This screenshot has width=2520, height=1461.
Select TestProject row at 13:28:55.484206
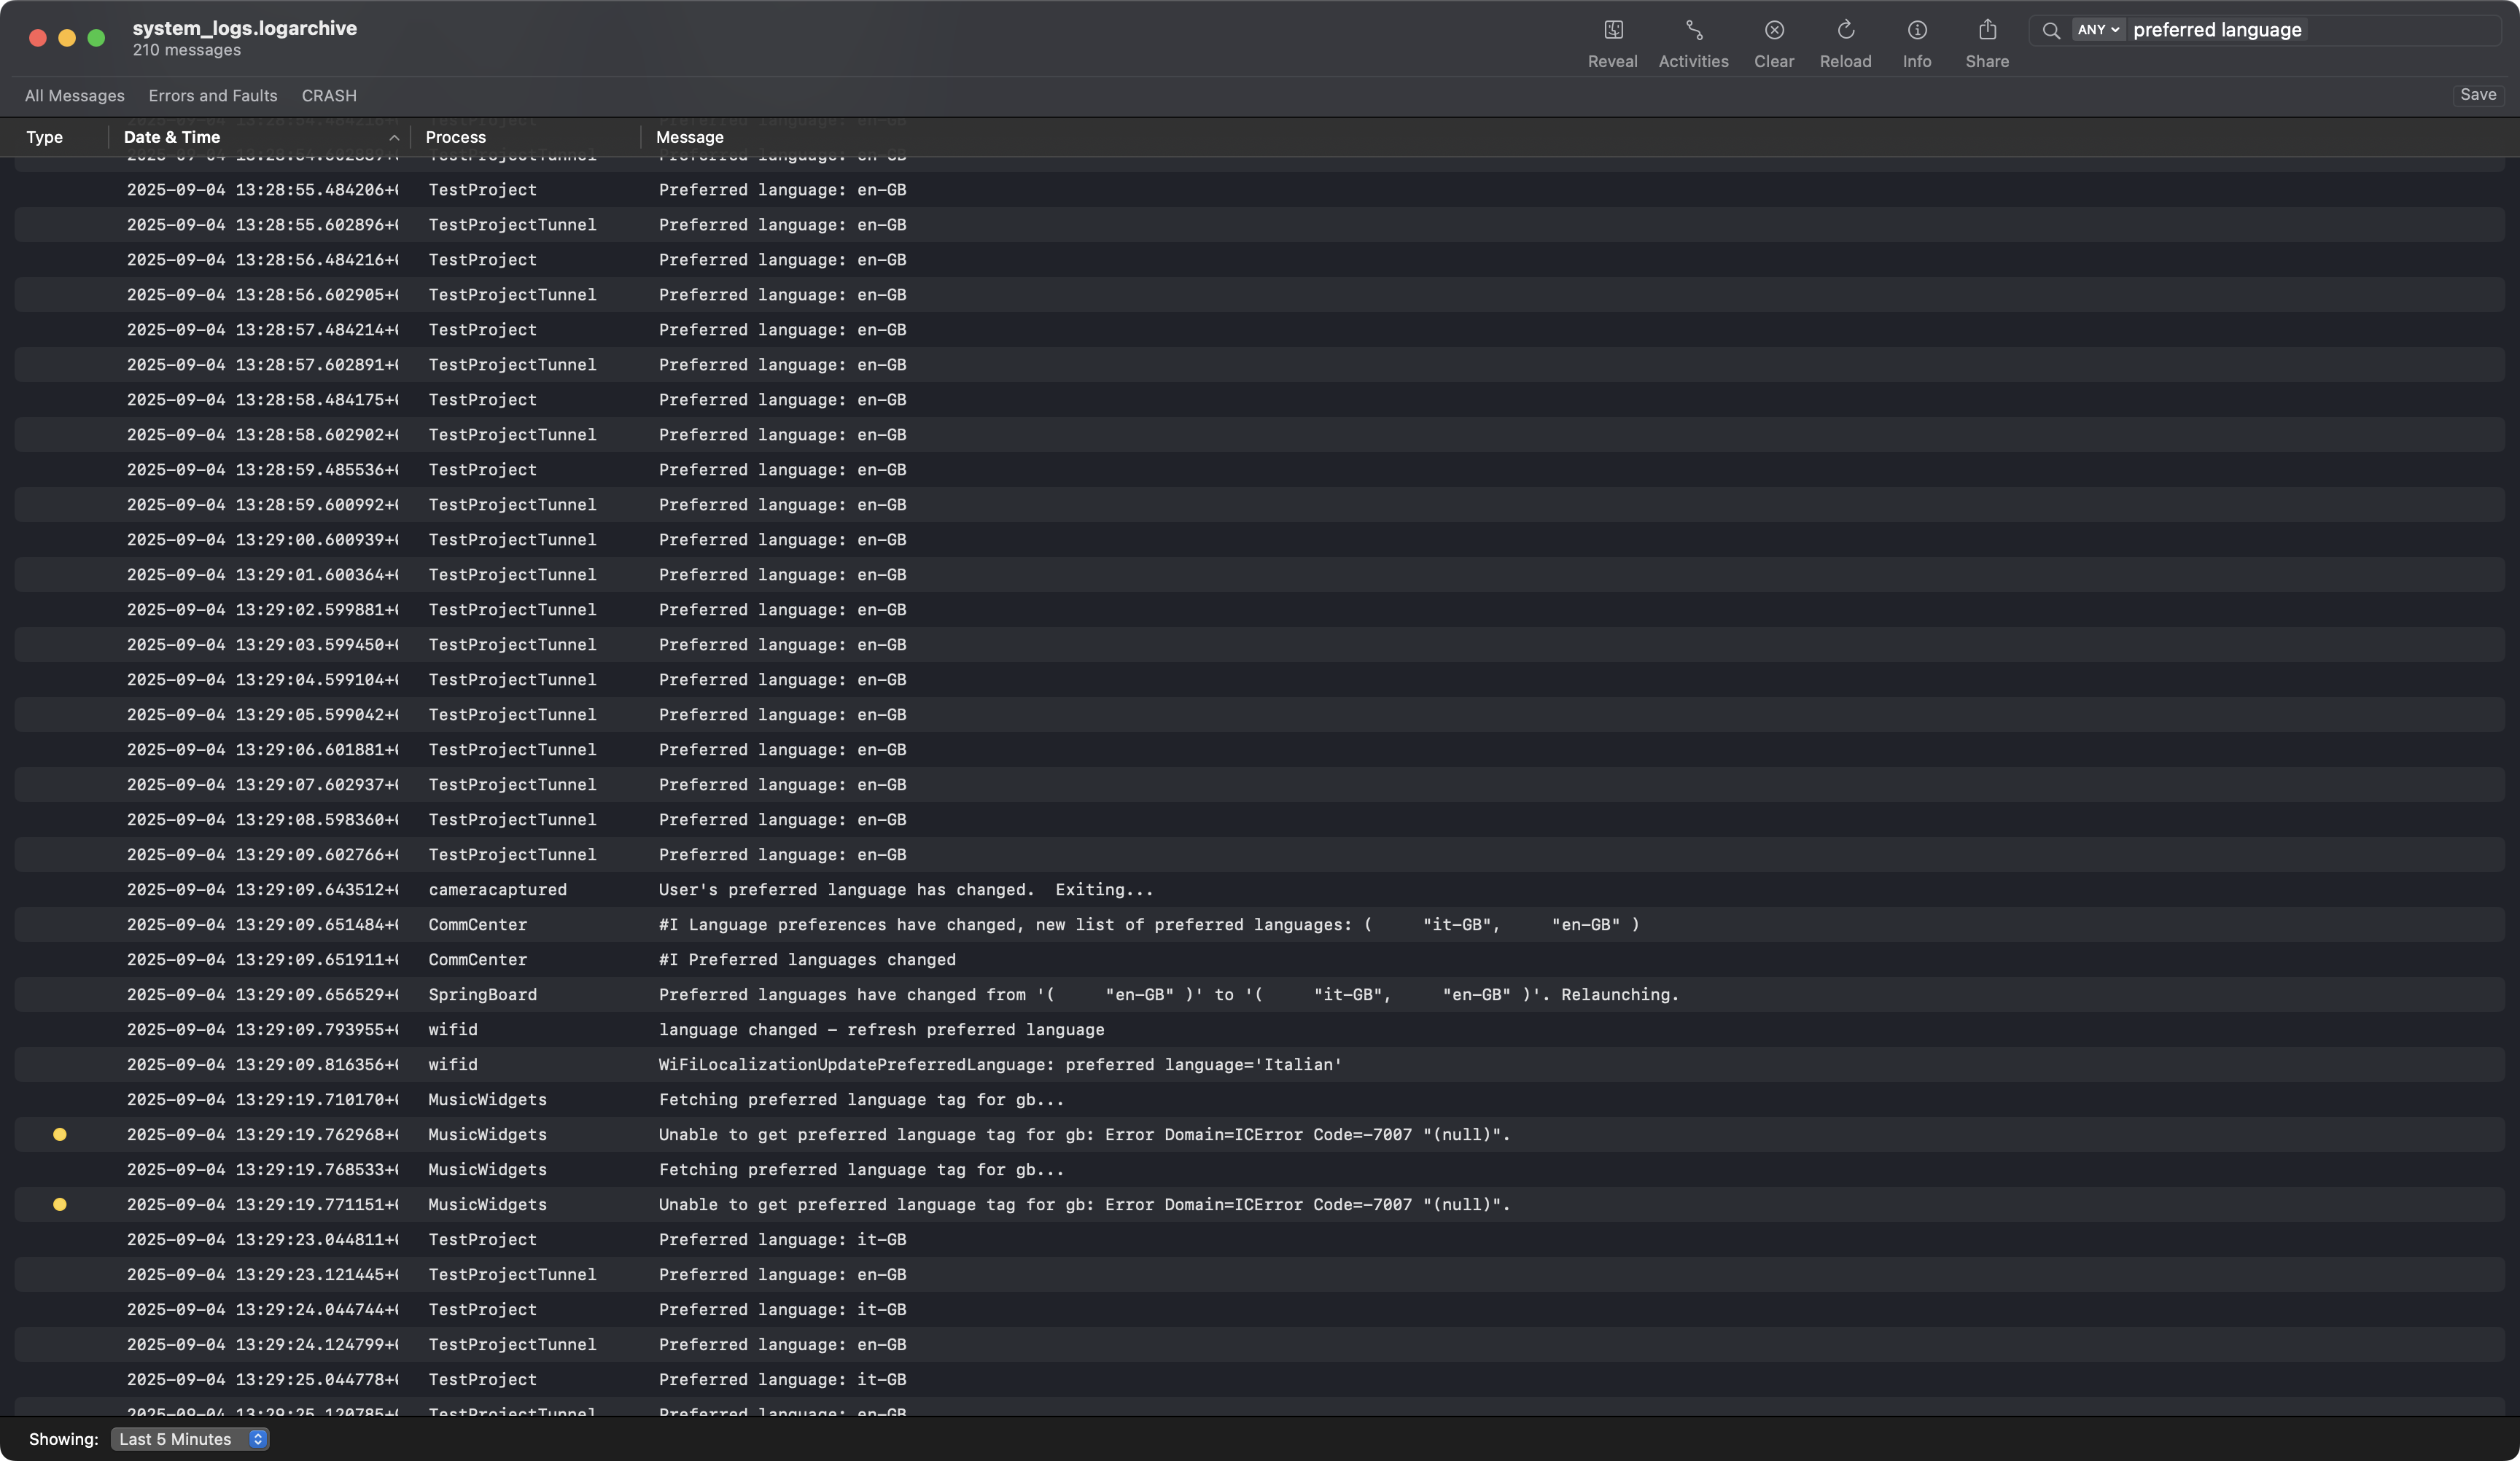[1259, 189]
